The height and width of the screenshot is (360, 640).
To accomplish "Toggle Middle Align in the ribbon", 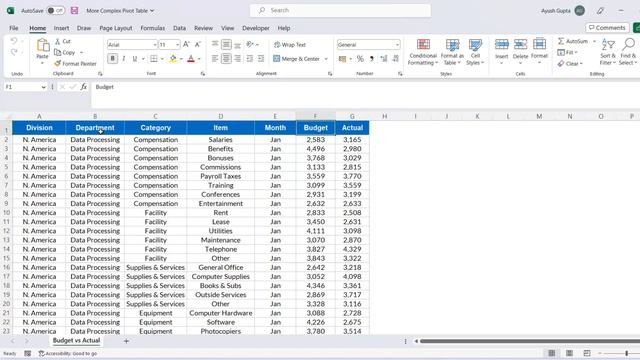I will [x=226, y=44].
